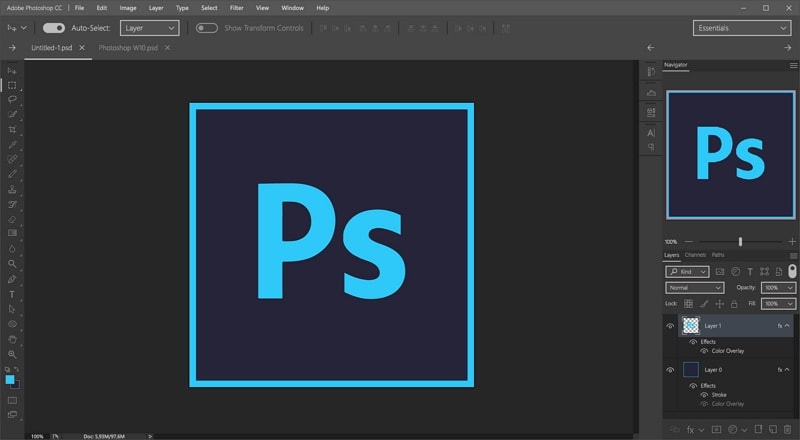Viewport: 800px width, 440px height.
Task: Select the Rectangular Marquee tool
Action: click(x=12, y=85)
